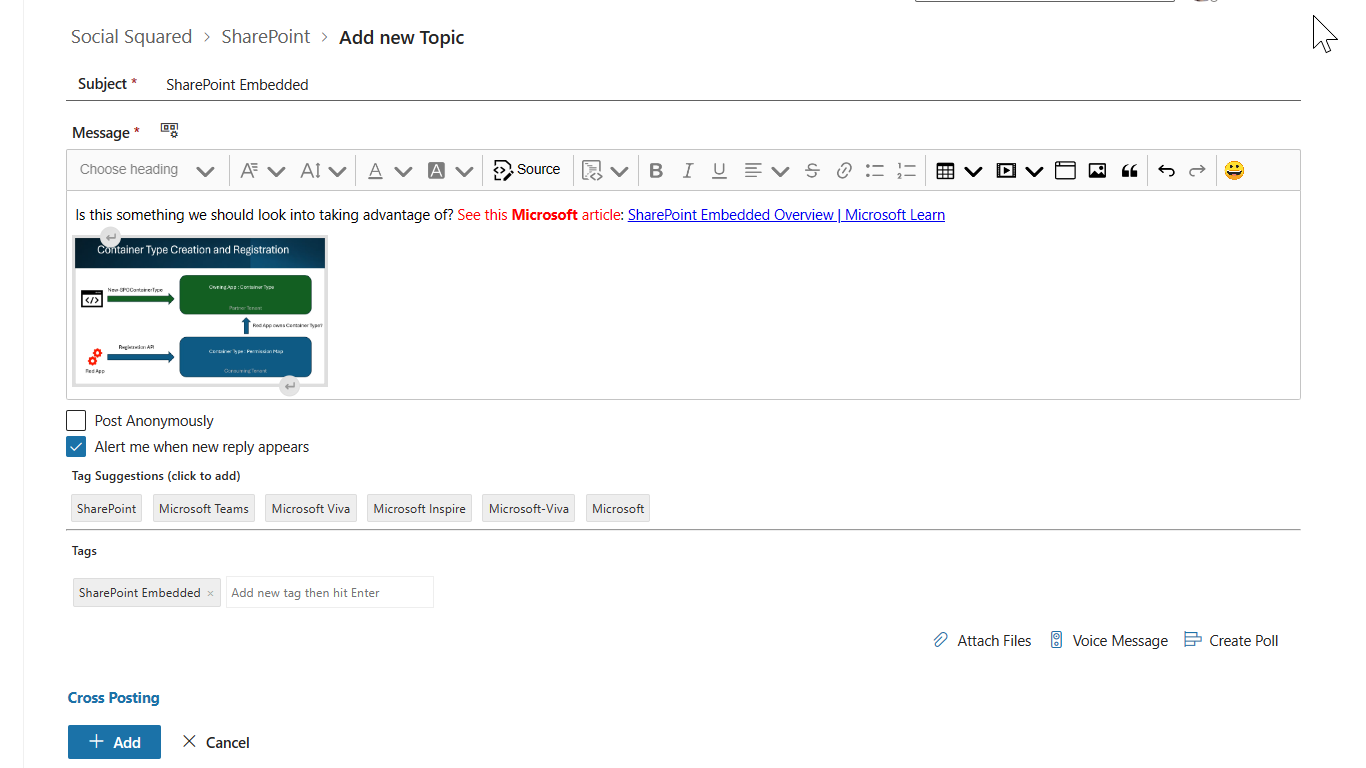1366x768 pixels.
Task: Expand the font family dropdown arrow
Action: pyautogui.click(x=276, y=171)
